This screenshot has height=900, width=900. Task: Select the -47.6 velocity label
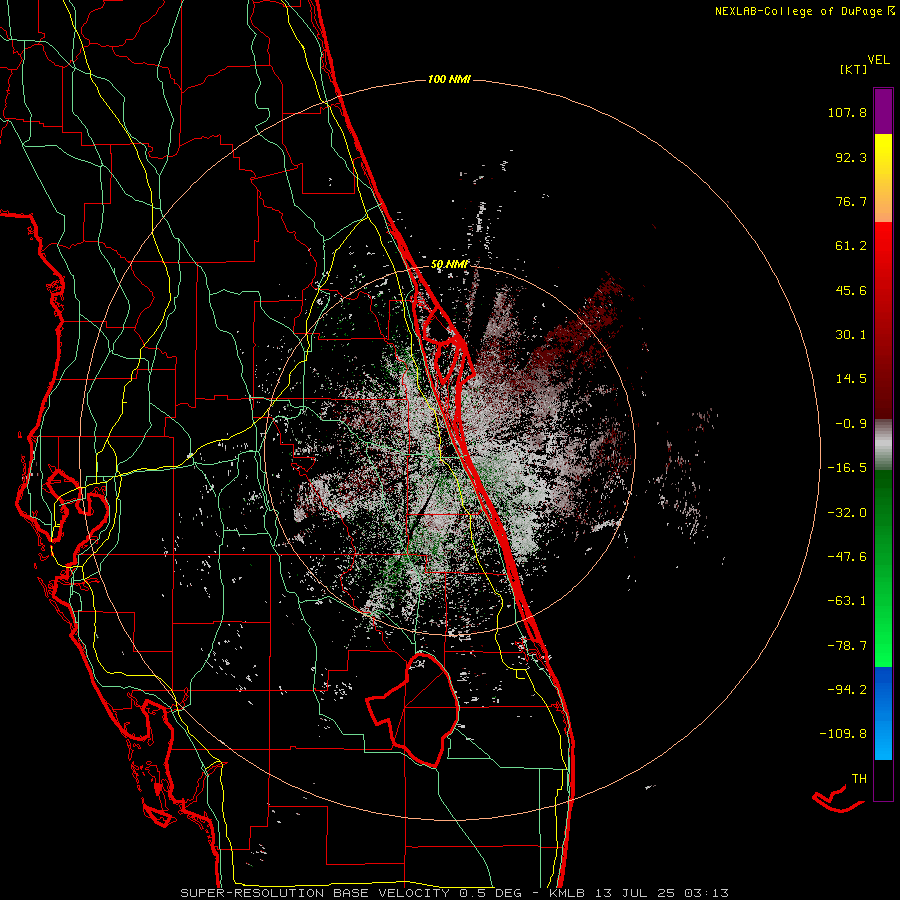(x=847, y=557)
